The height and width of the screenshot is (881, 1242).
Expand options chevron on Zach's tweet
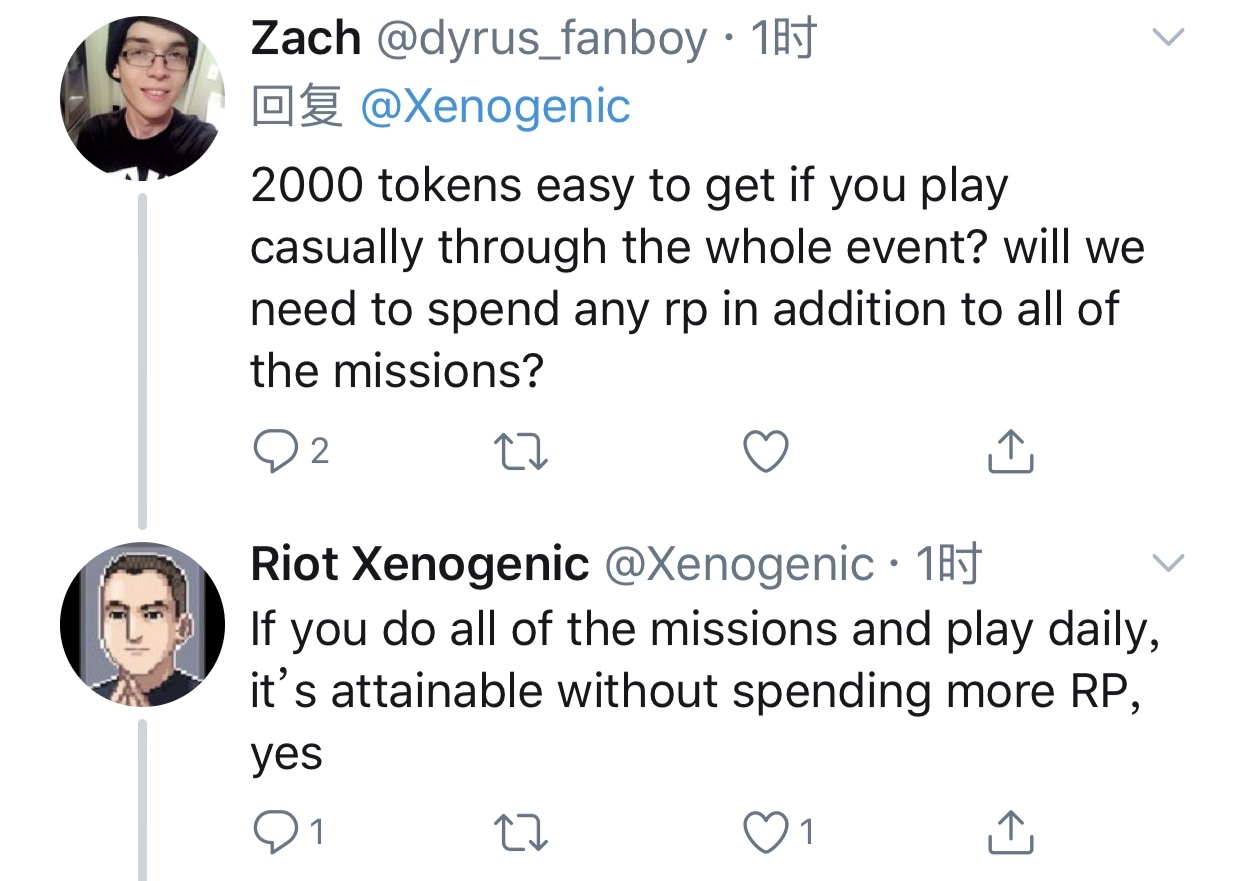[x=1168, y=38]
